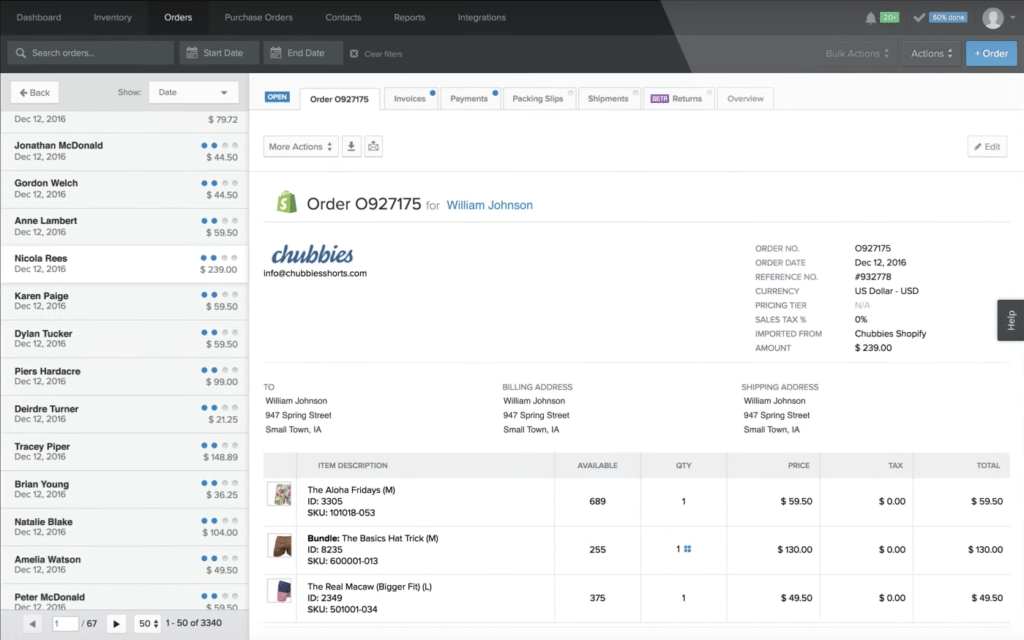Select the Order O927175 tab
The image size is (1024, 640).
[339, 99]
